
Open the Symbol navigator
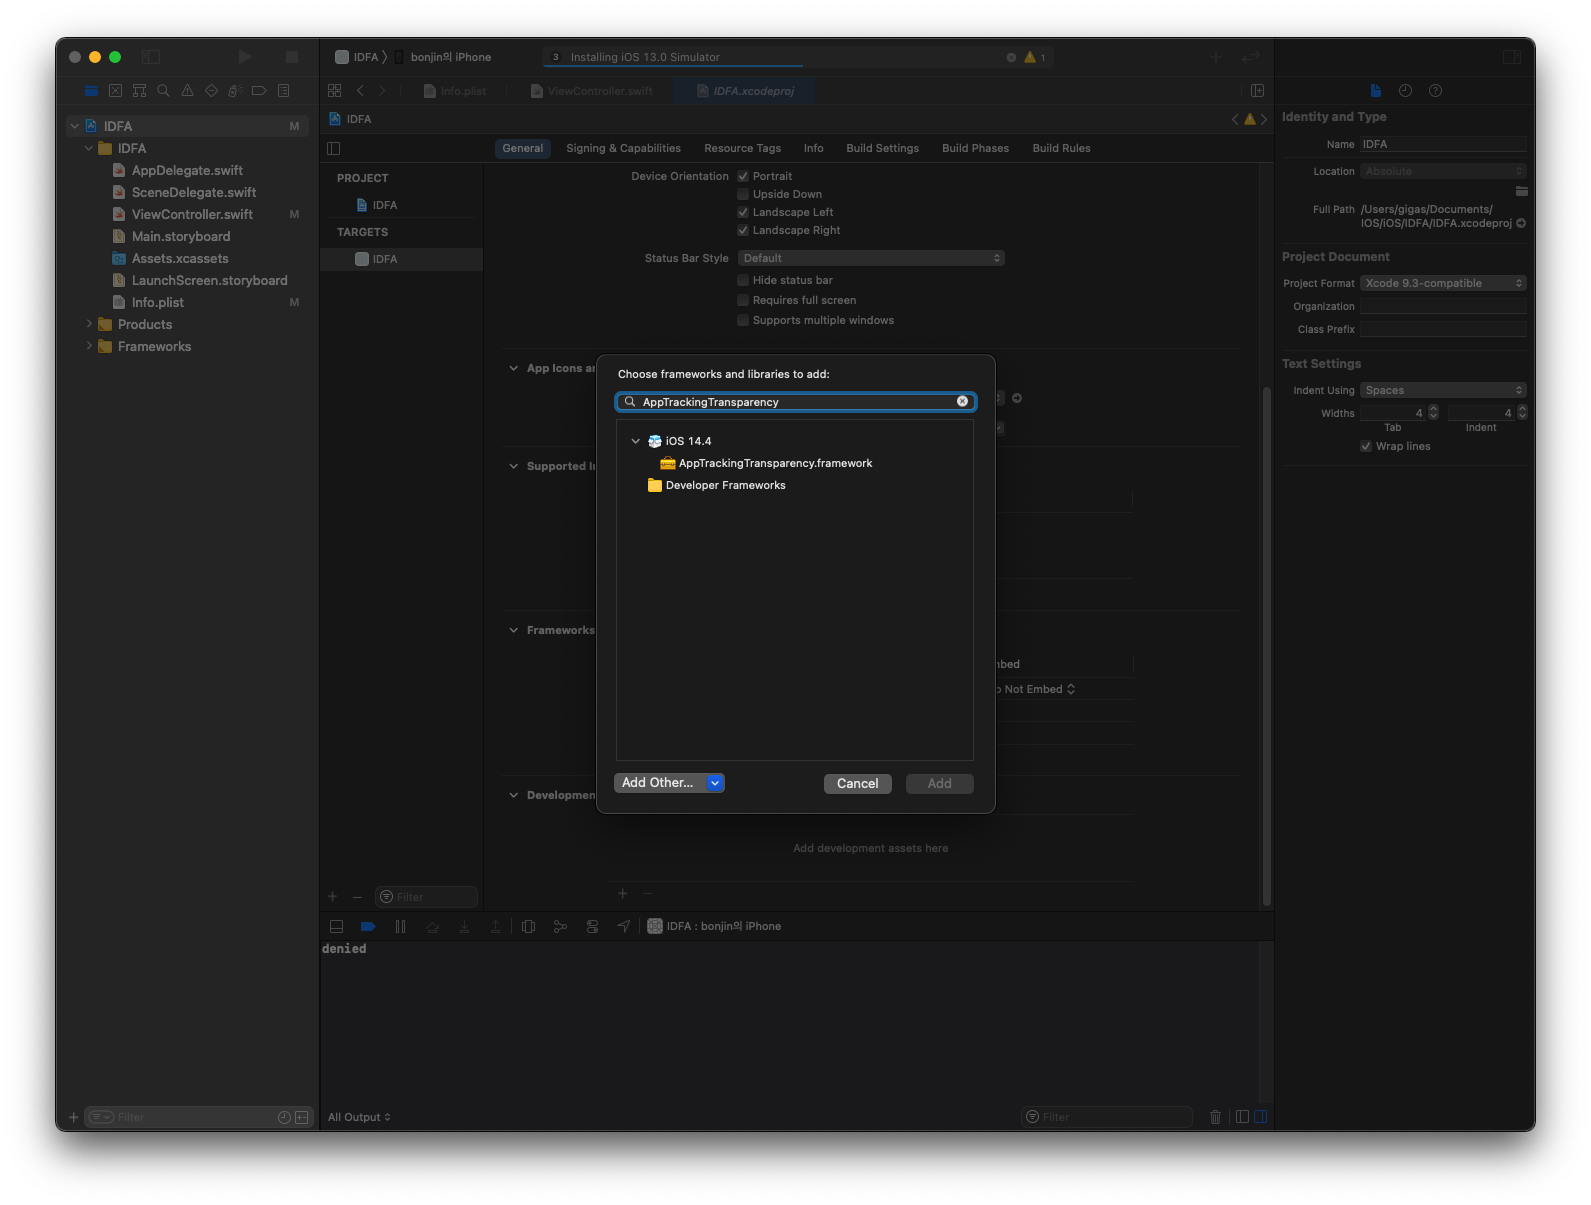139,91
